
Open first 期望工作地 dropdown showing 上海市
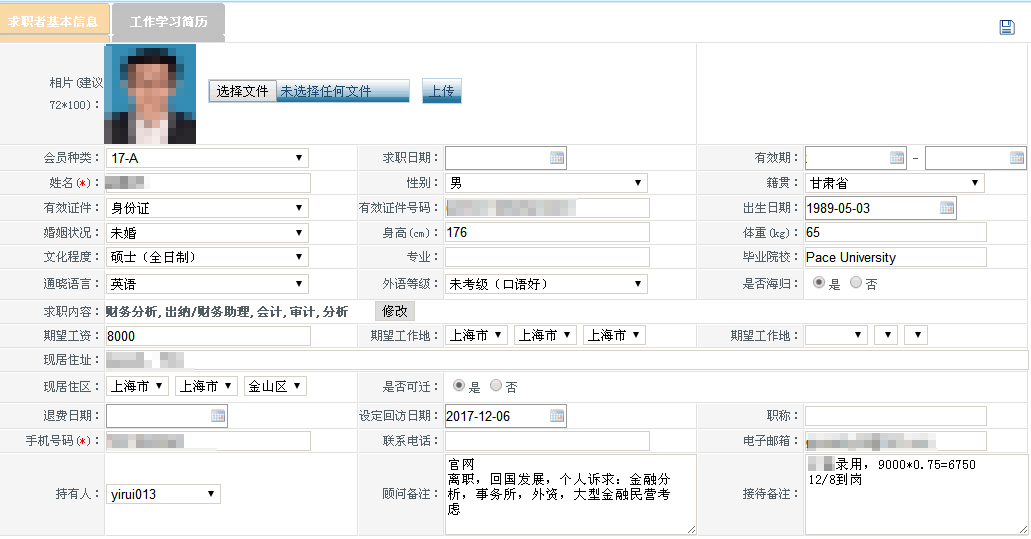tap(477, 335)
